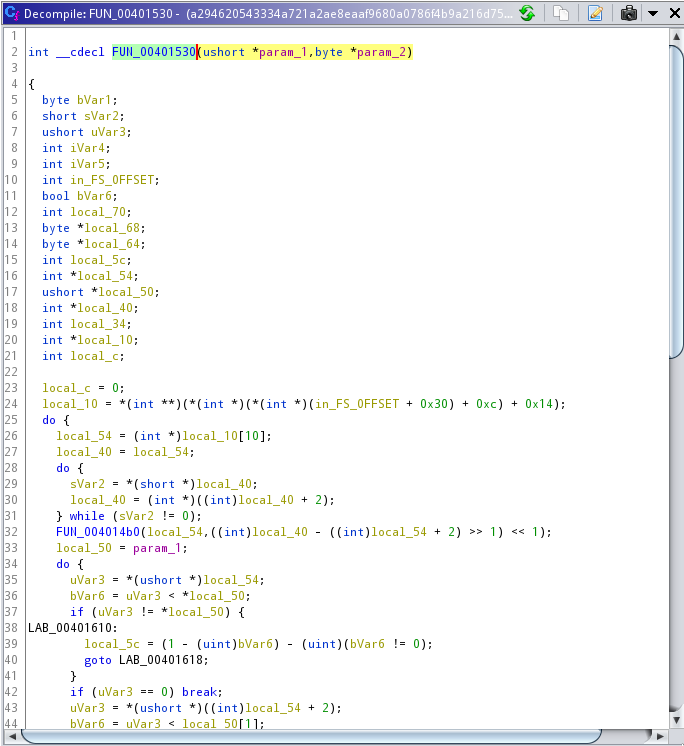Select the highlighted FUN_00401530 function name
This screenshot has height=746, width=684.
click(x=153, y=52)
